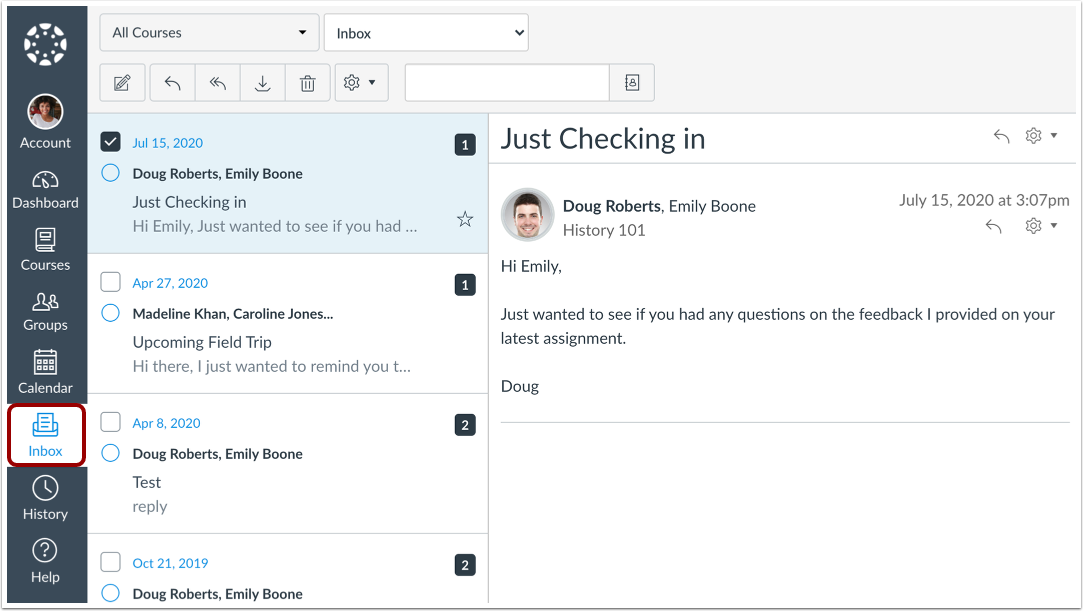Image resolution: width=1083 pixels, height=611 pixels.
Task: Star the Just Checking in conversation
Action: pyautogui.click(x=465, y=220)
